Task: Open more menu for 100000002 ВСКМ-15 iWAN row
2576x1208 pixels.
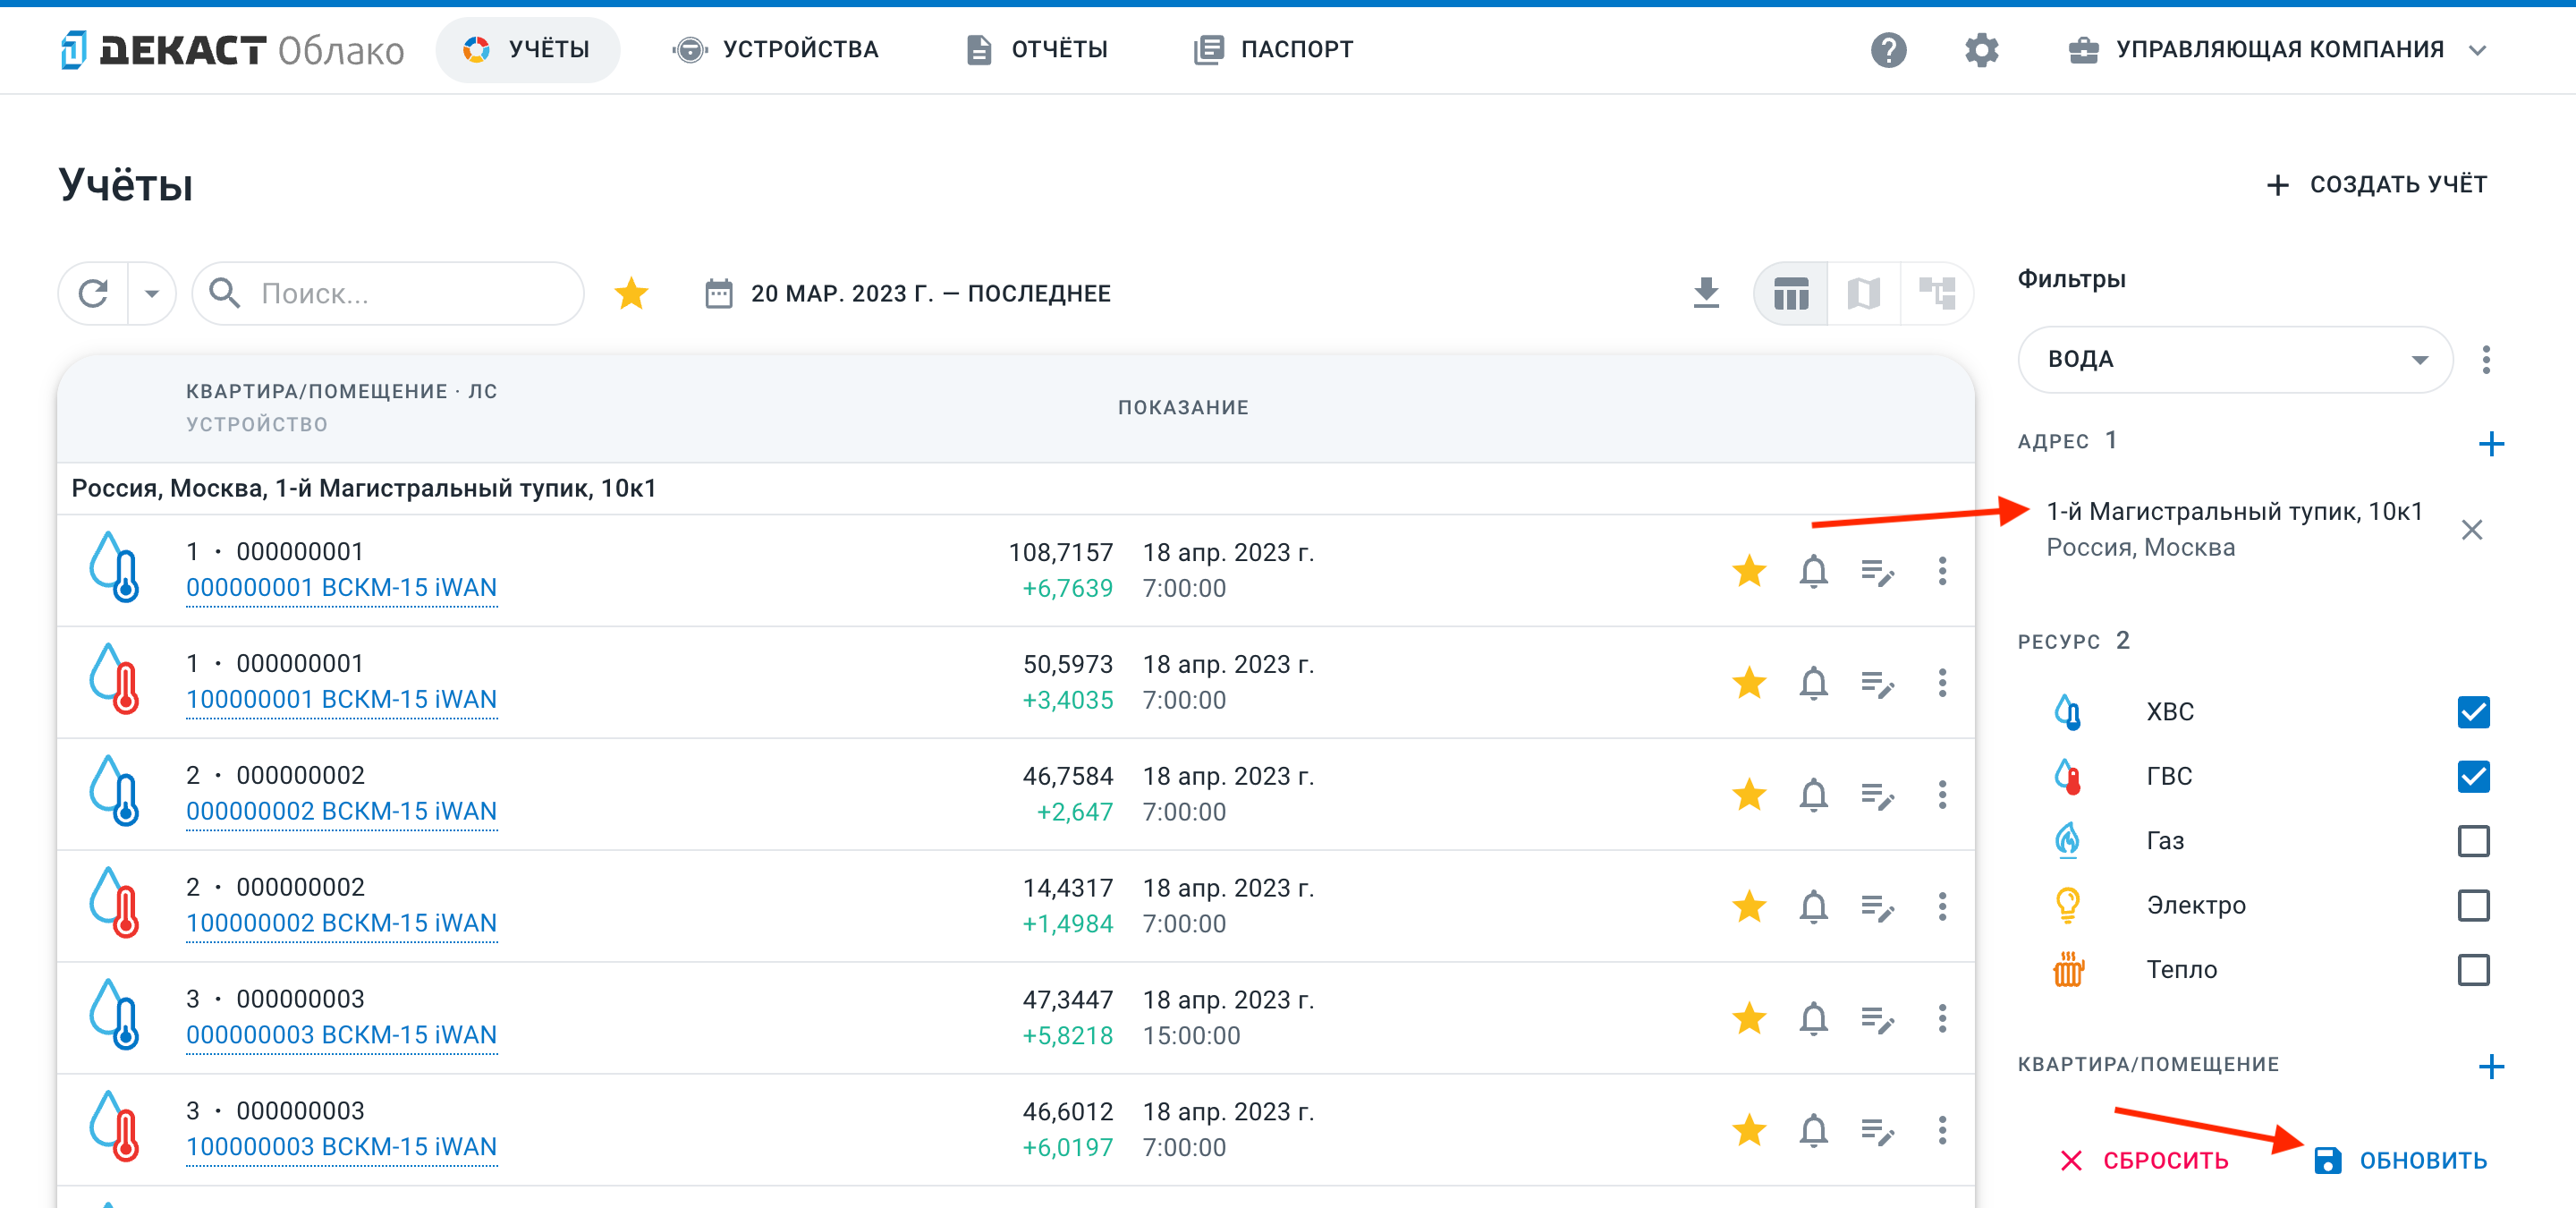Action: [1942, 907]
